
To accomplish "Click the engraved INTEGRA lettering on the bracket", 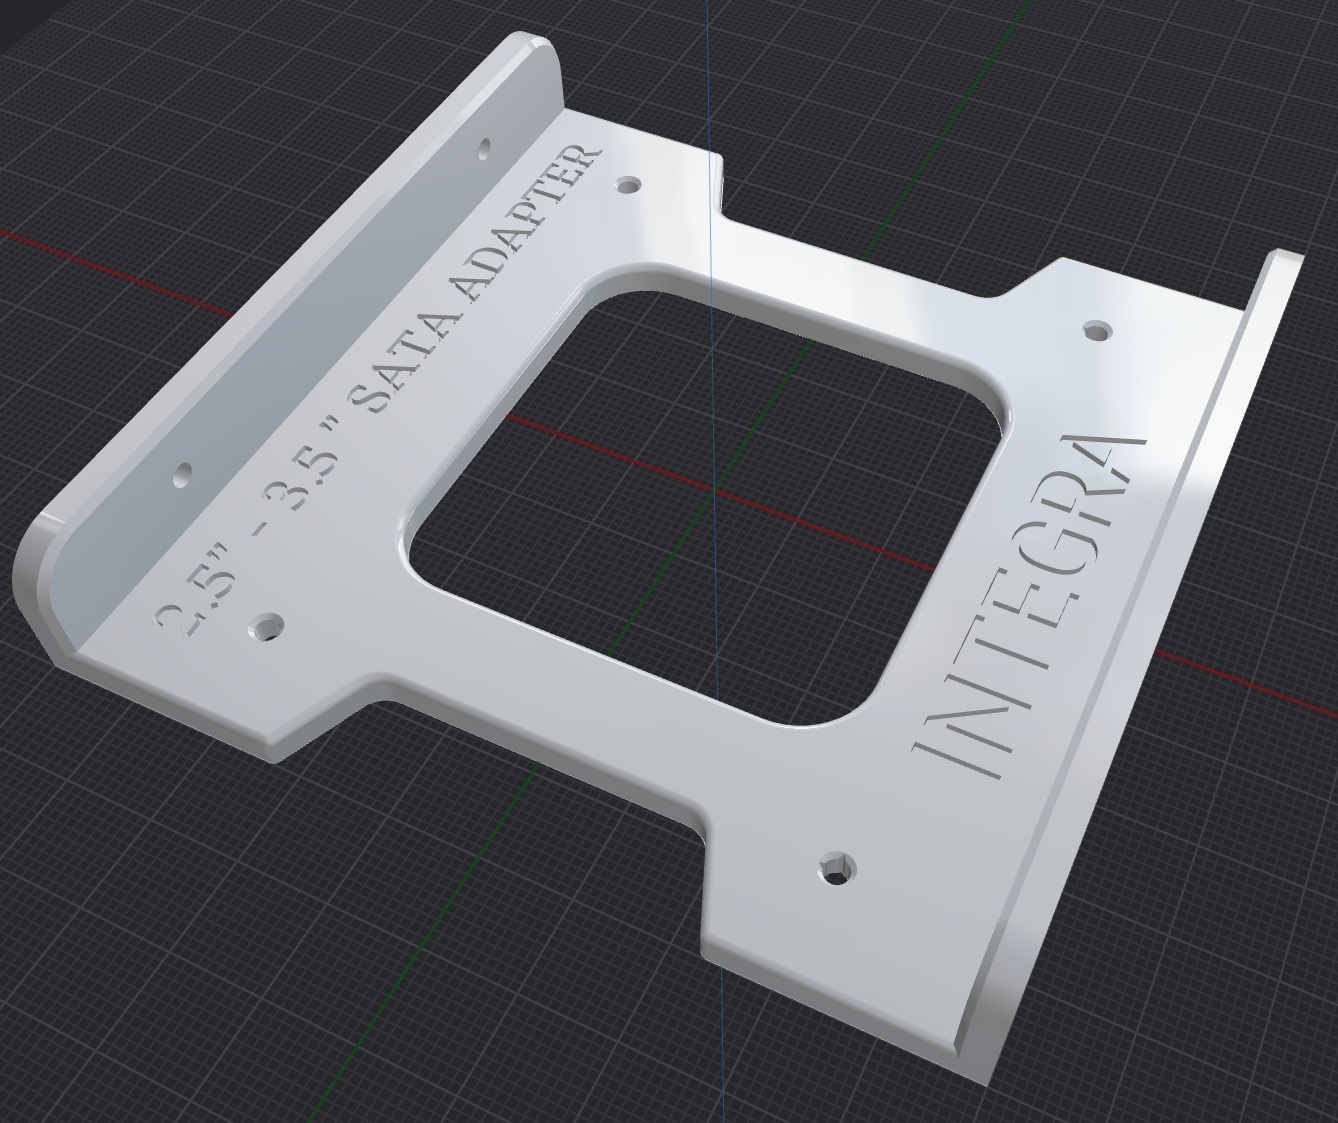I will 1029,606.
